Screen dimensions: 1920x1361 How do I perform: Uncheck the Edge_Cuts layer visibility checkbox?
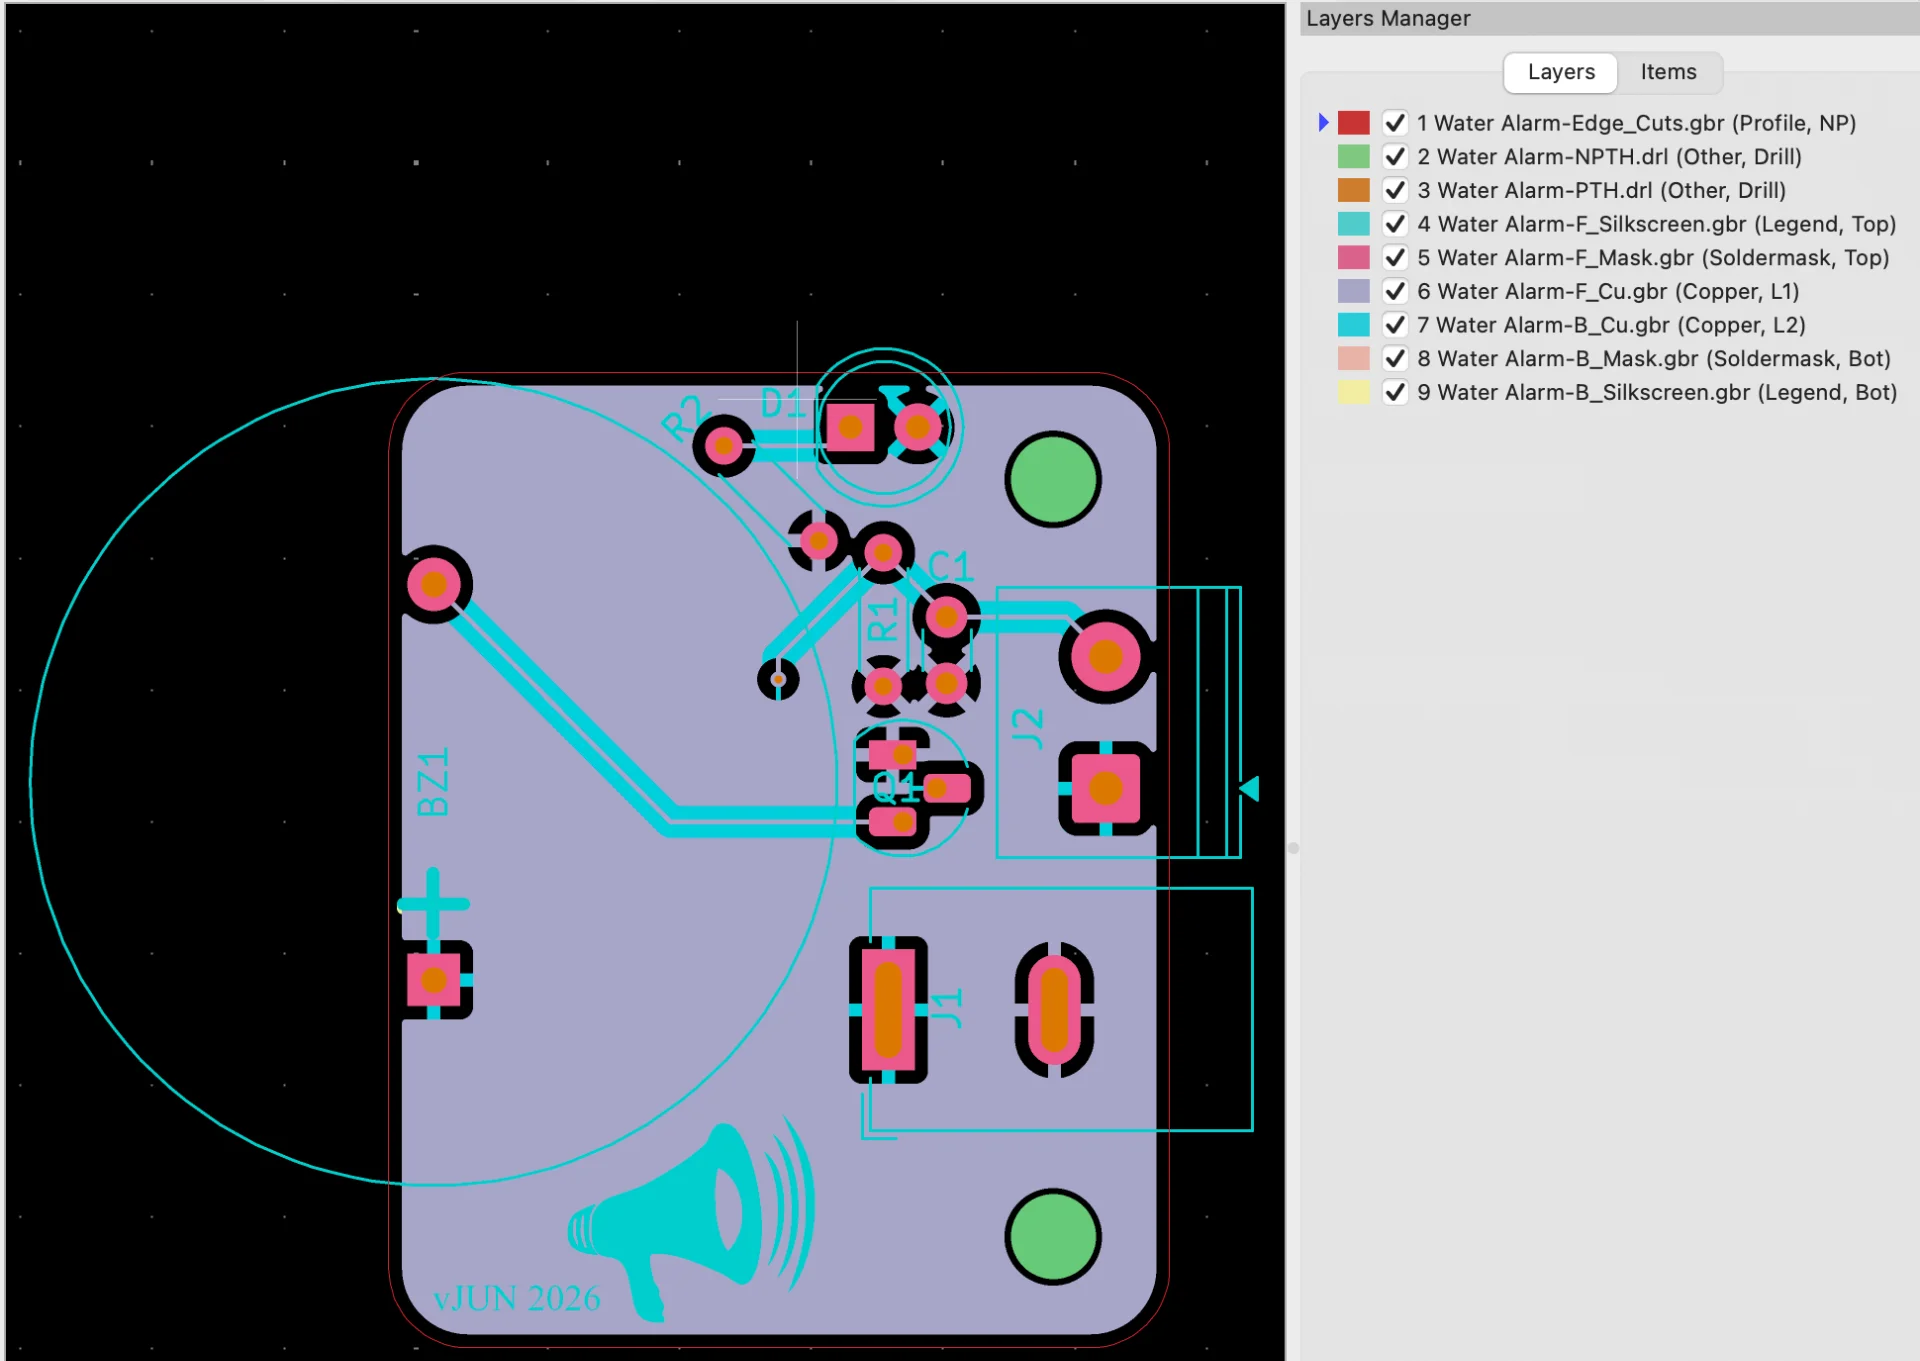(1395, 123)
